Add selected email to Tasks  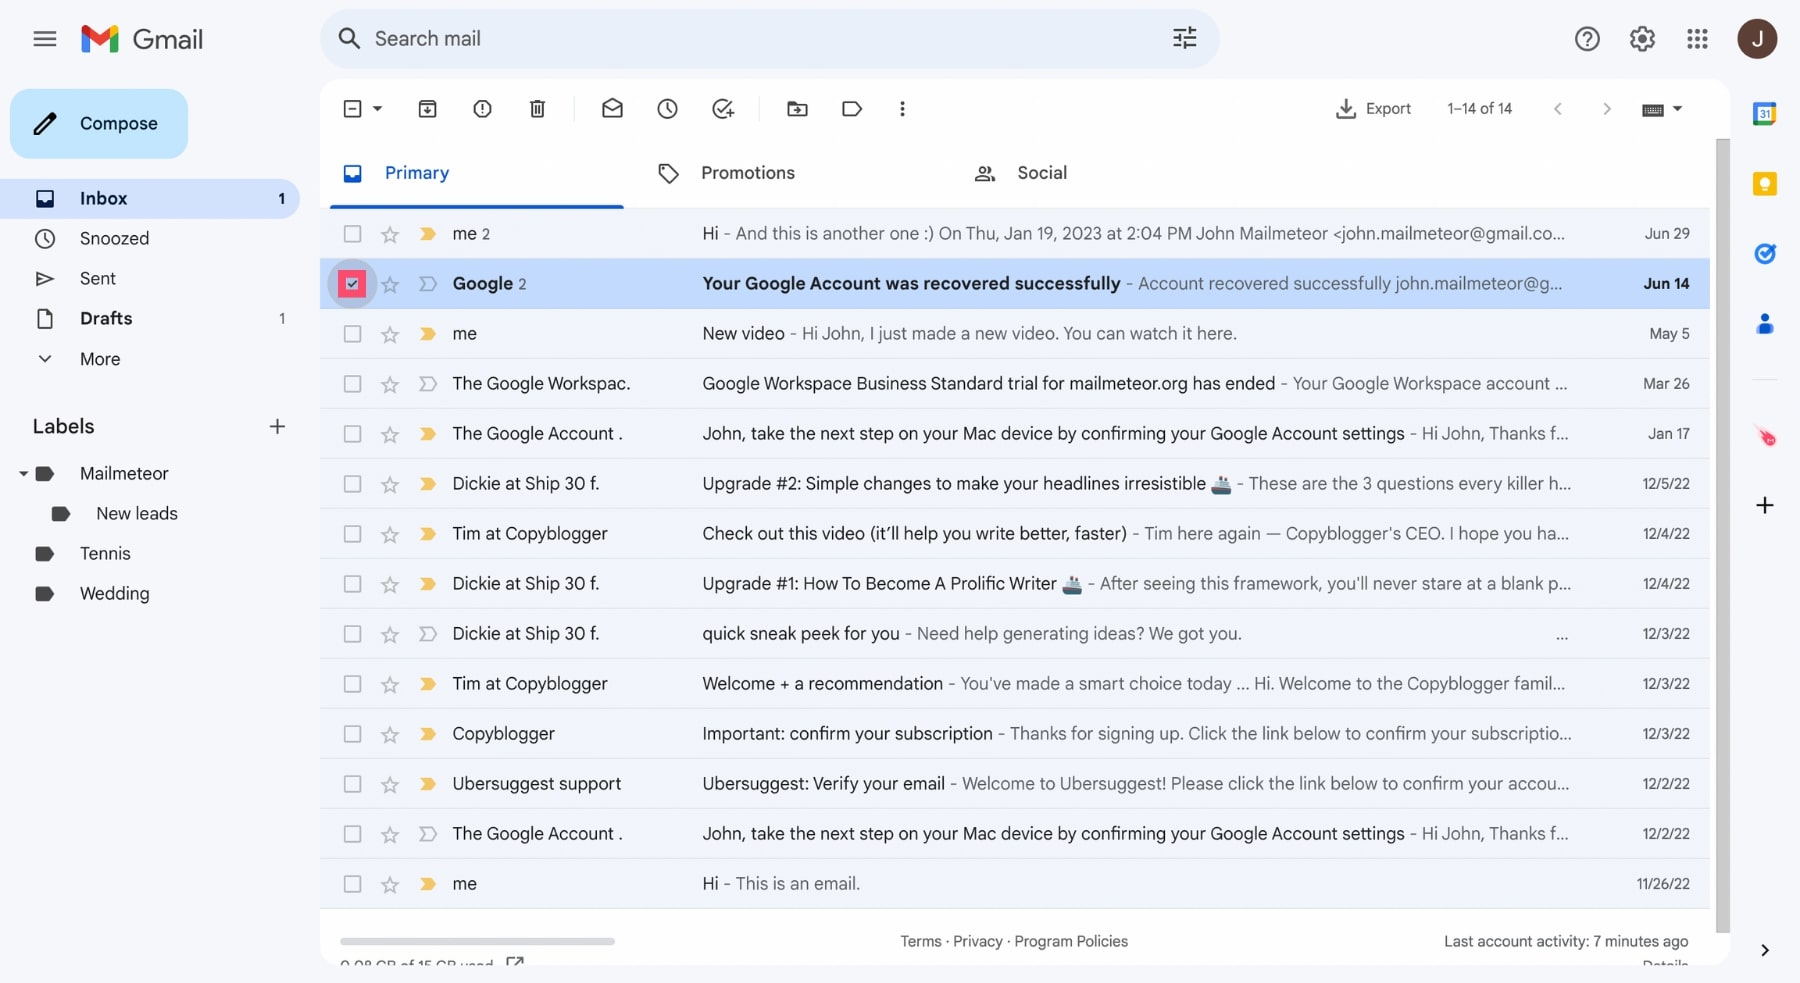click(723, 109)
